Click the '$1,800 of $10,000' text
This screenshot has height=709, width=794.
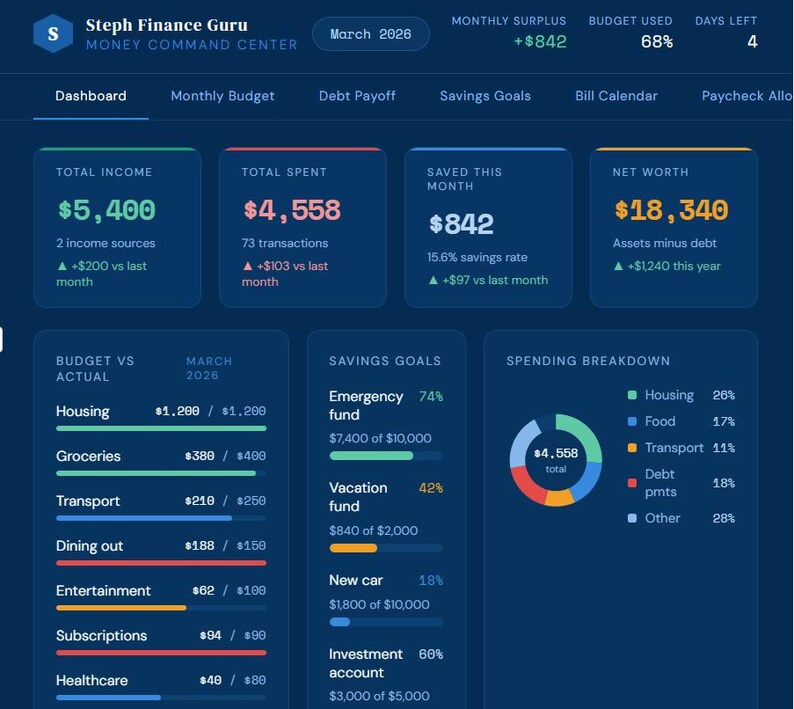(x=379, y=604)
